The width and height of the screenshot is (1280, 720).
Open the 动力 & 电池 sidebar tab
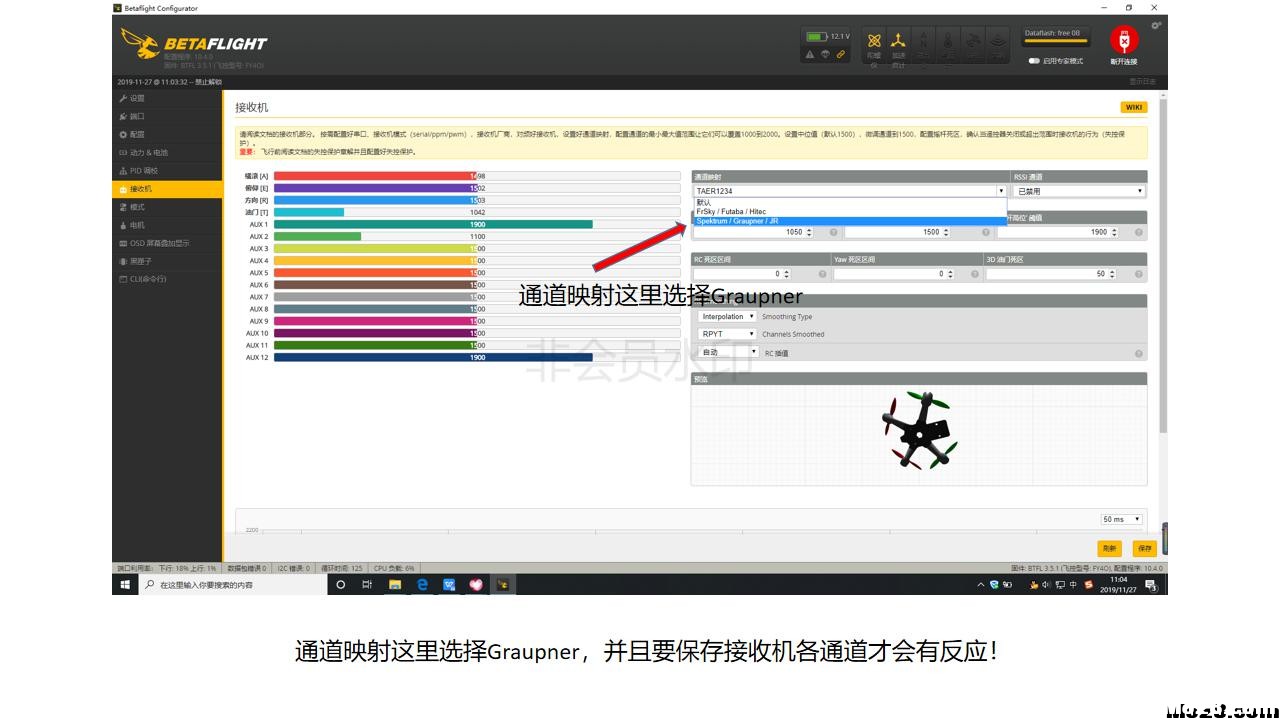[x=167, y=152]
